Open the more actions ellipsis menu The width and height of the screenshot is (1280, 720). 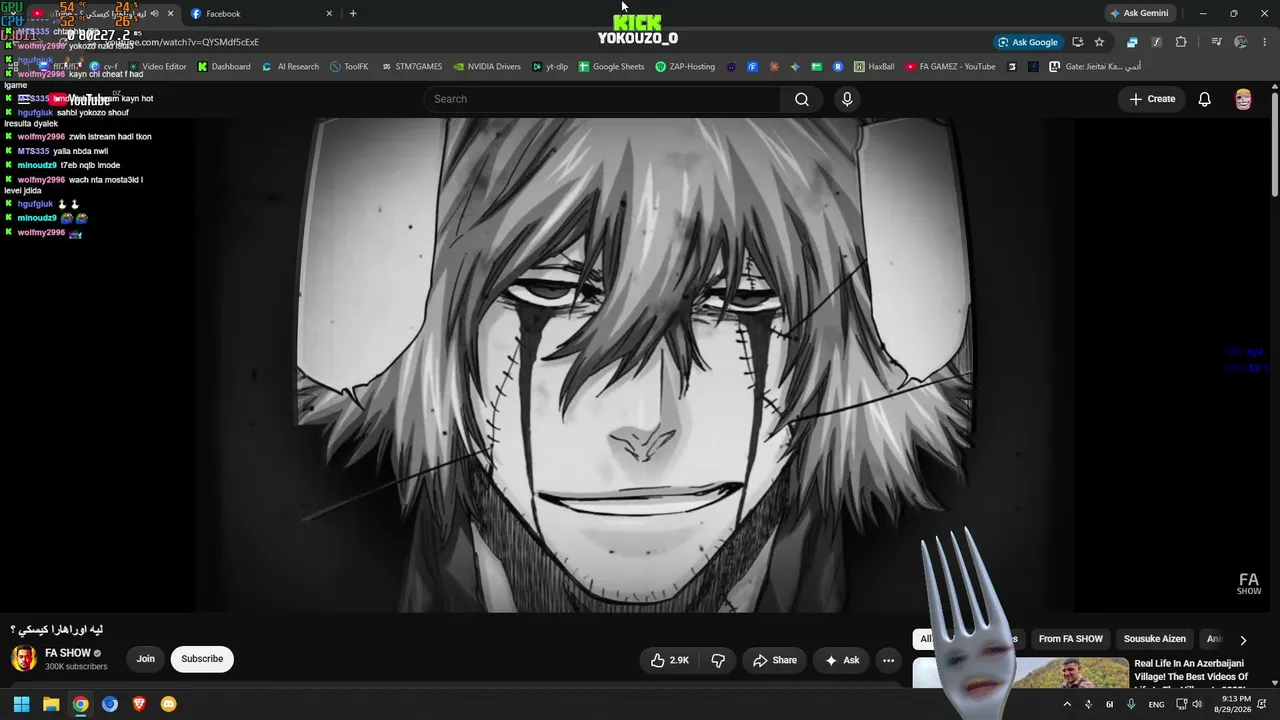[888, 660]
